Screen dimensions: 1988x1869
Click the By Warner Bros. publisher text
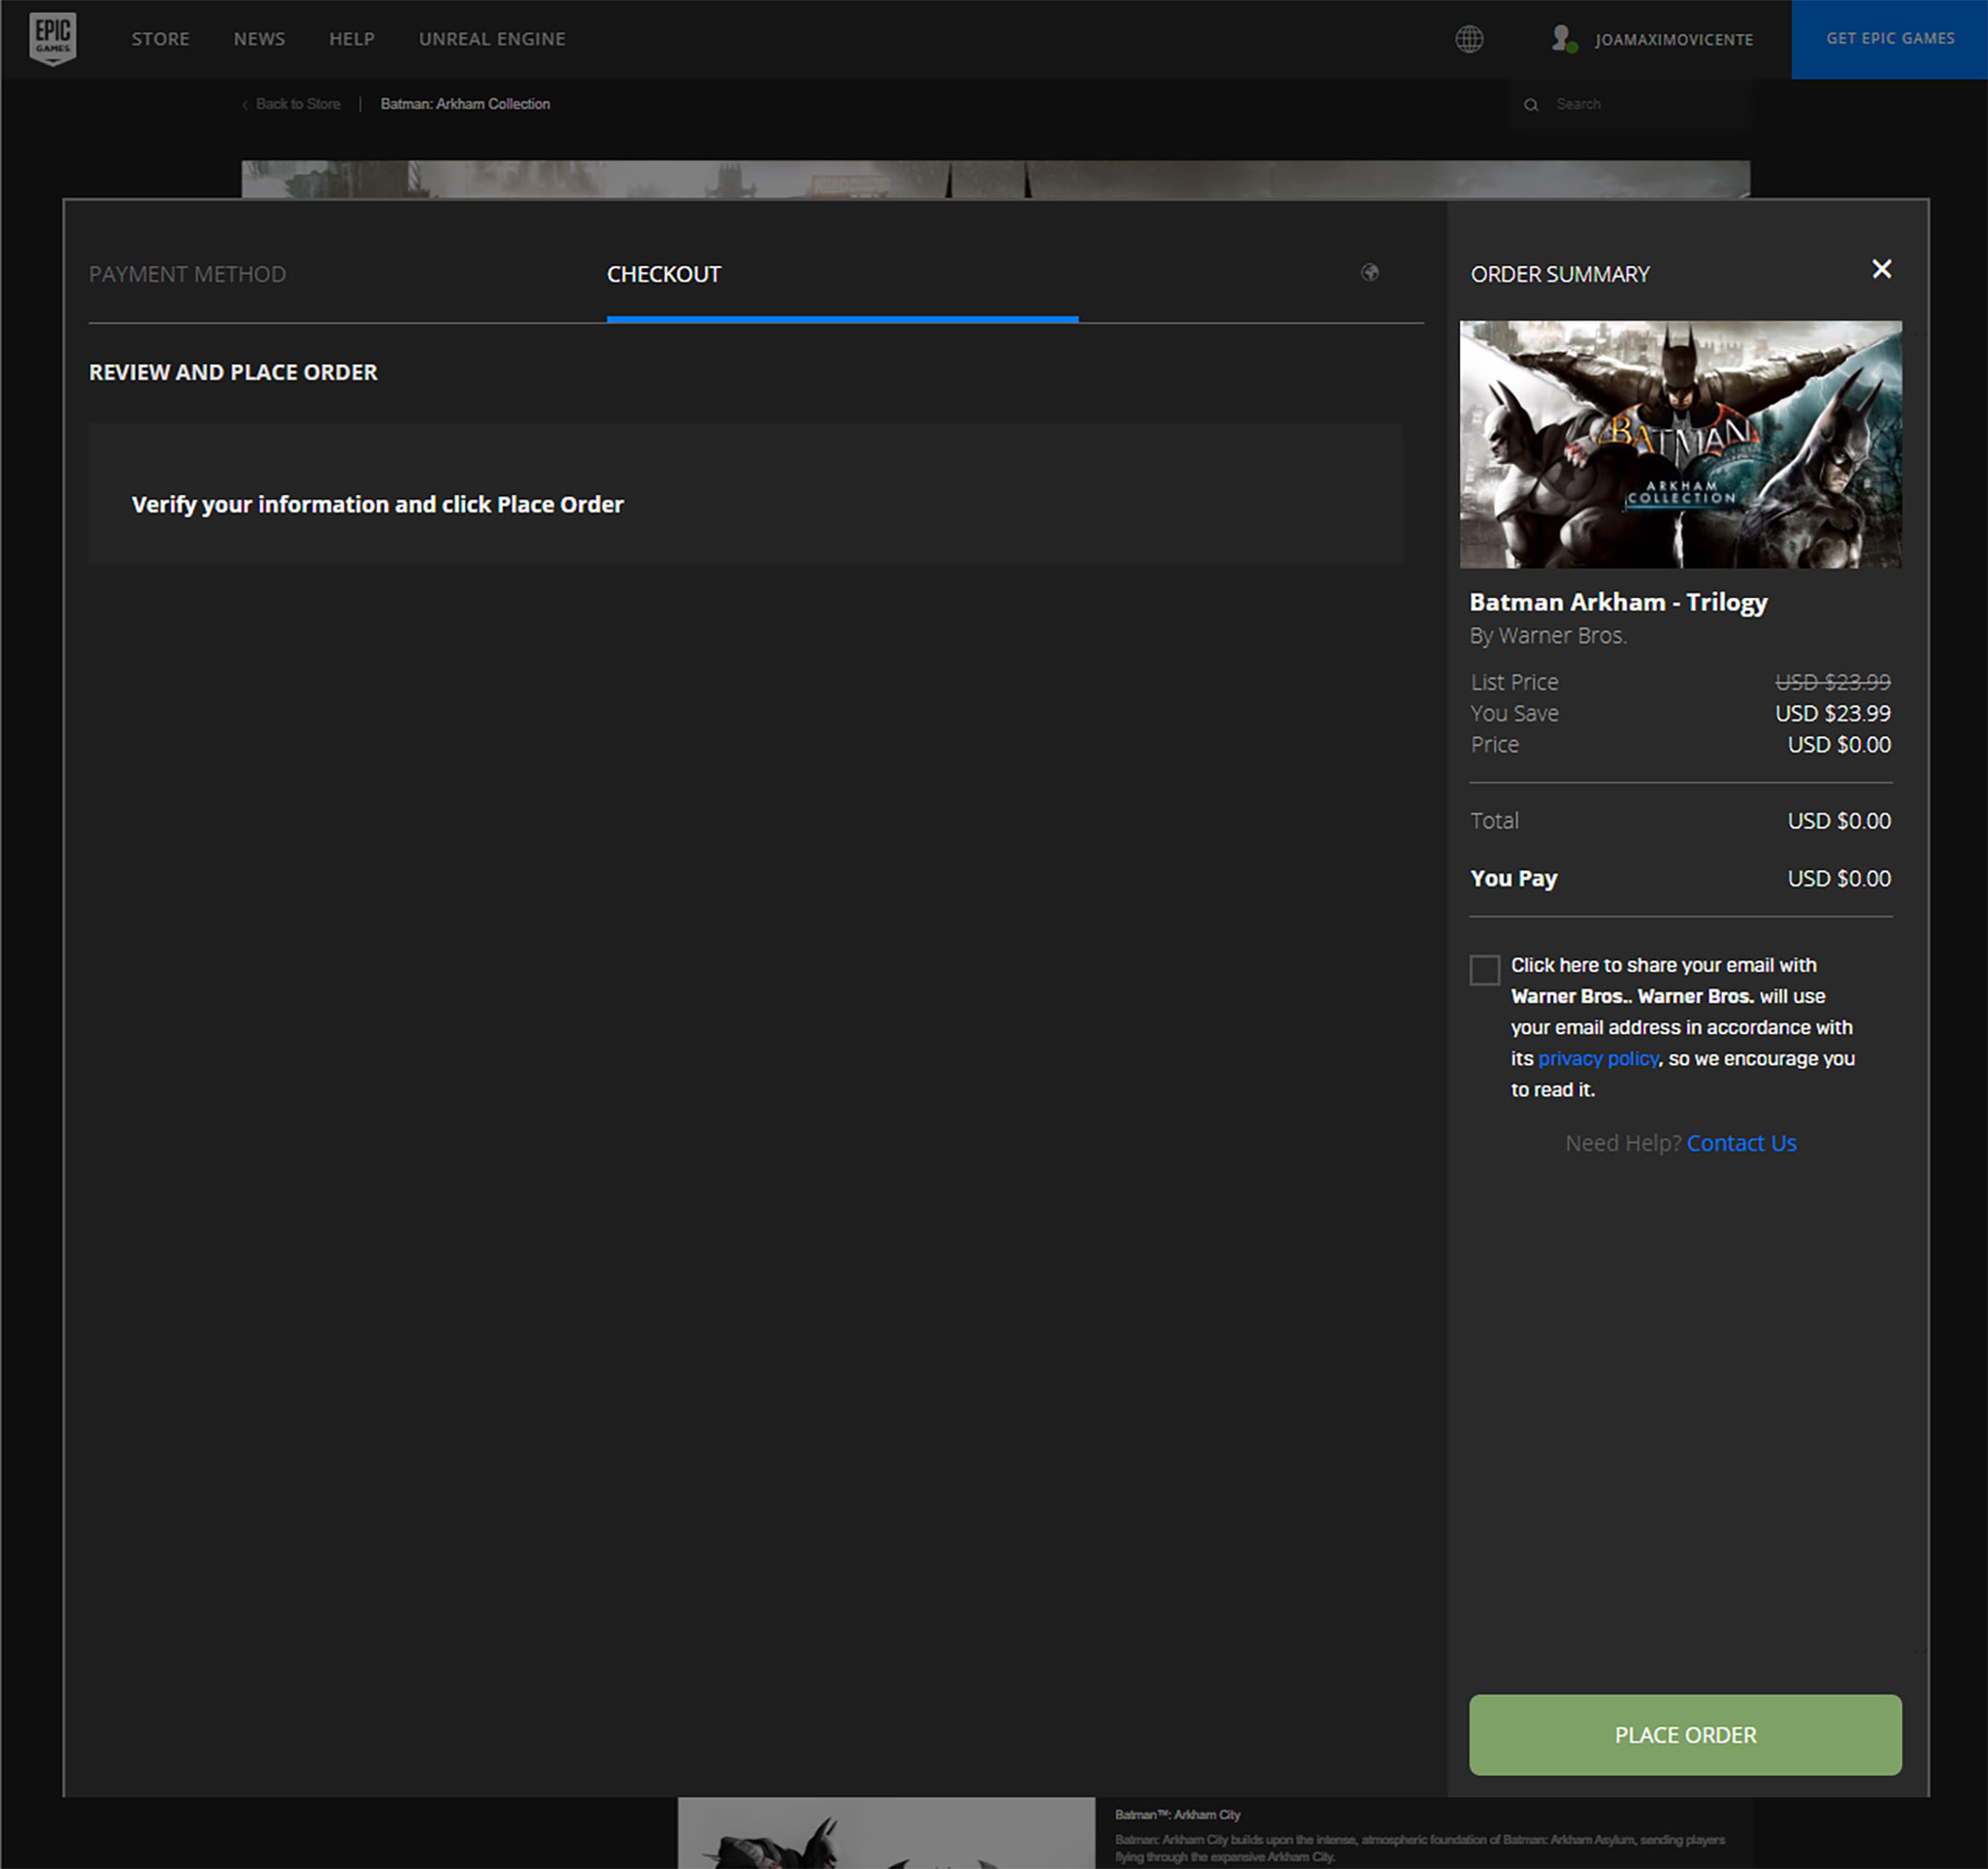coord(1548,635)
